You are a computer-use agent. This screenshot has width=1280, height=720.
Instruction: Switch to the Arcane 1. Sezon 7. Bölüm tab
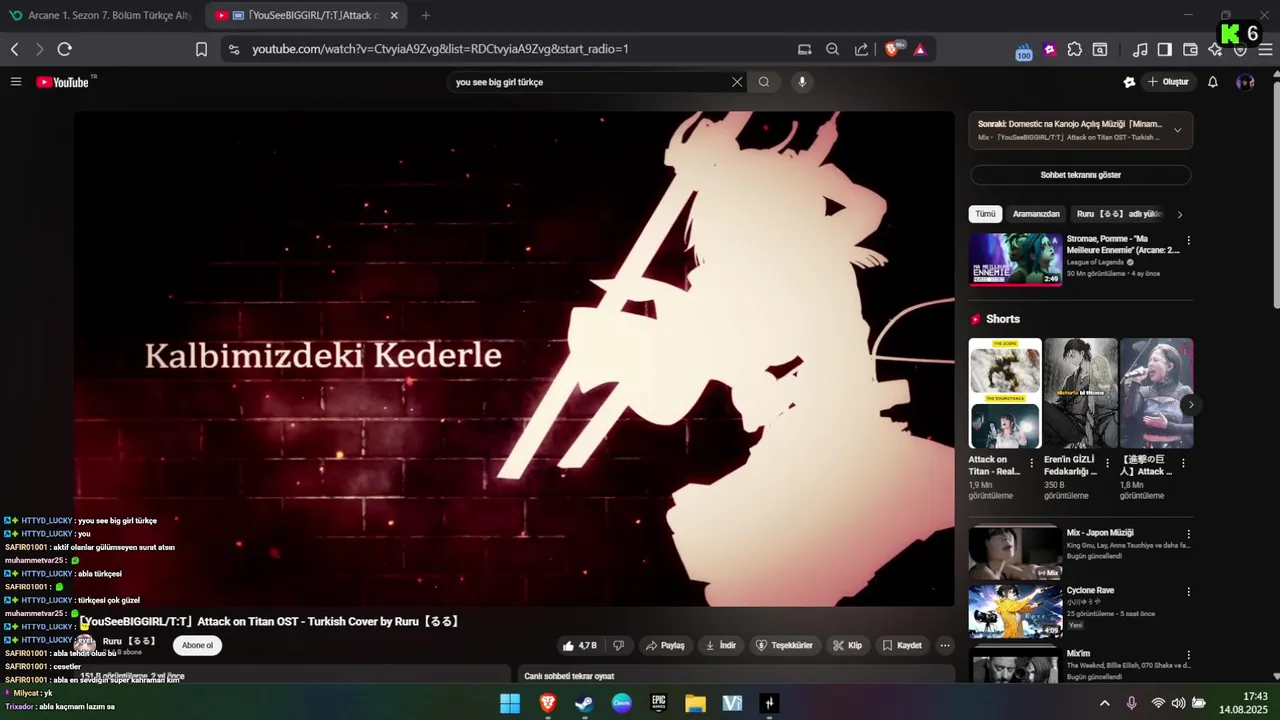(x=100, y=15)
